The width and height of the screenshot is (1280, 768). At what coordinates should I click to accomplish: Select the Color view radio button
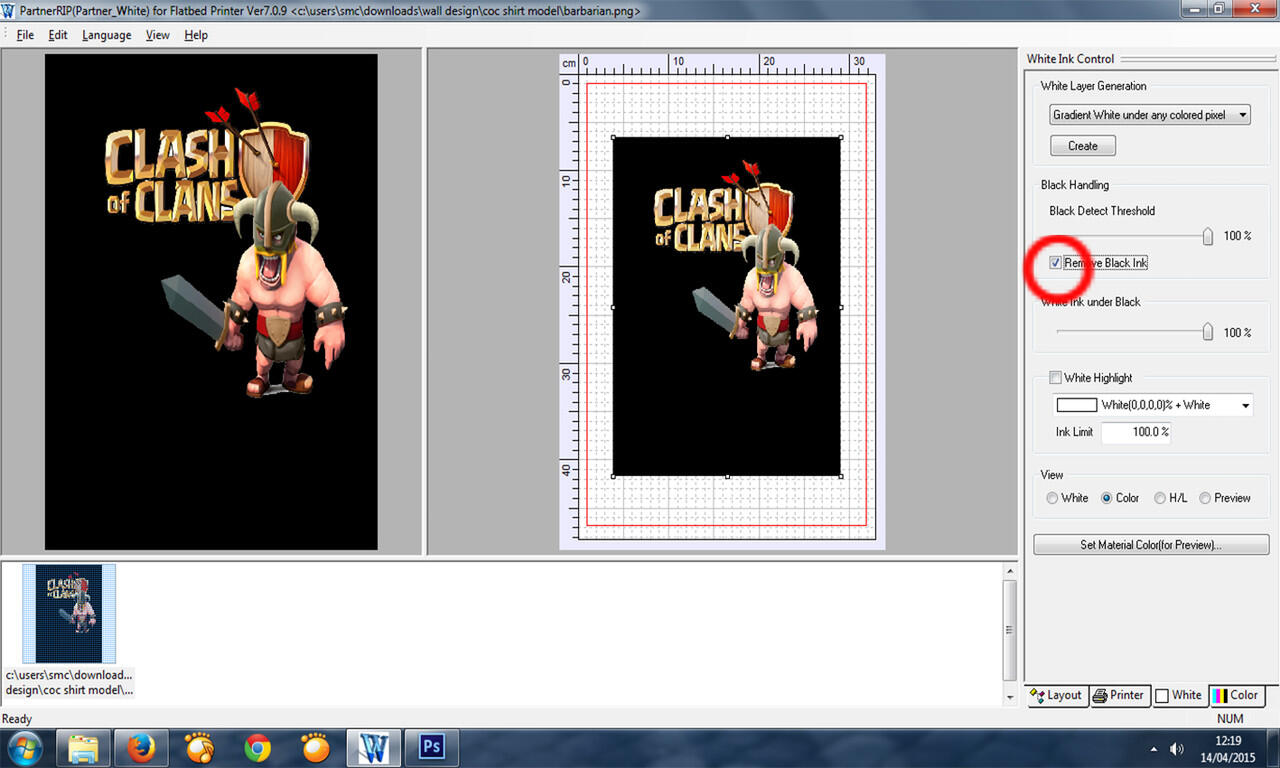1106,498
